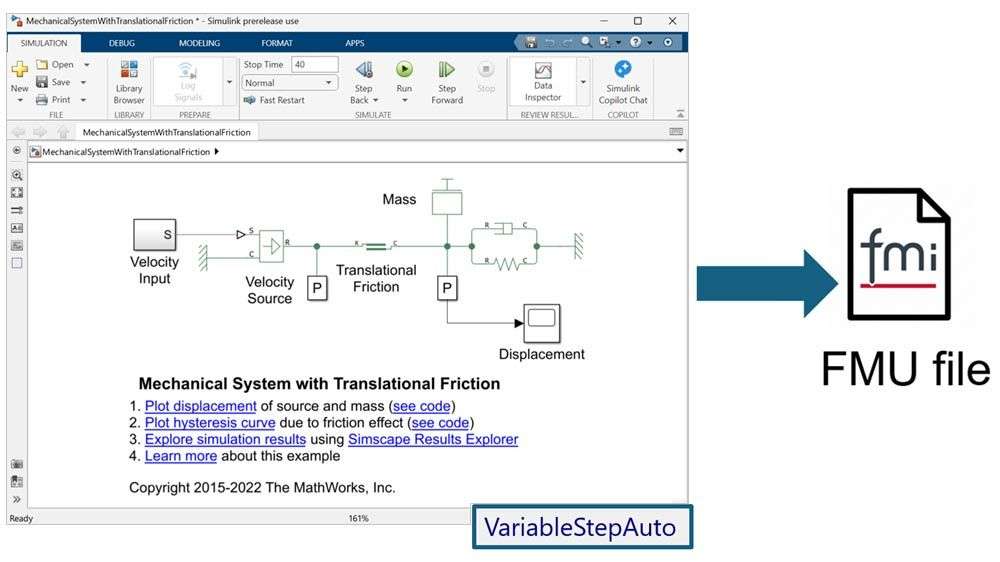Toggle Fast Restart mode
Image resolution: width=1000 pixels, height=562 pixels.
coord(274,100)
